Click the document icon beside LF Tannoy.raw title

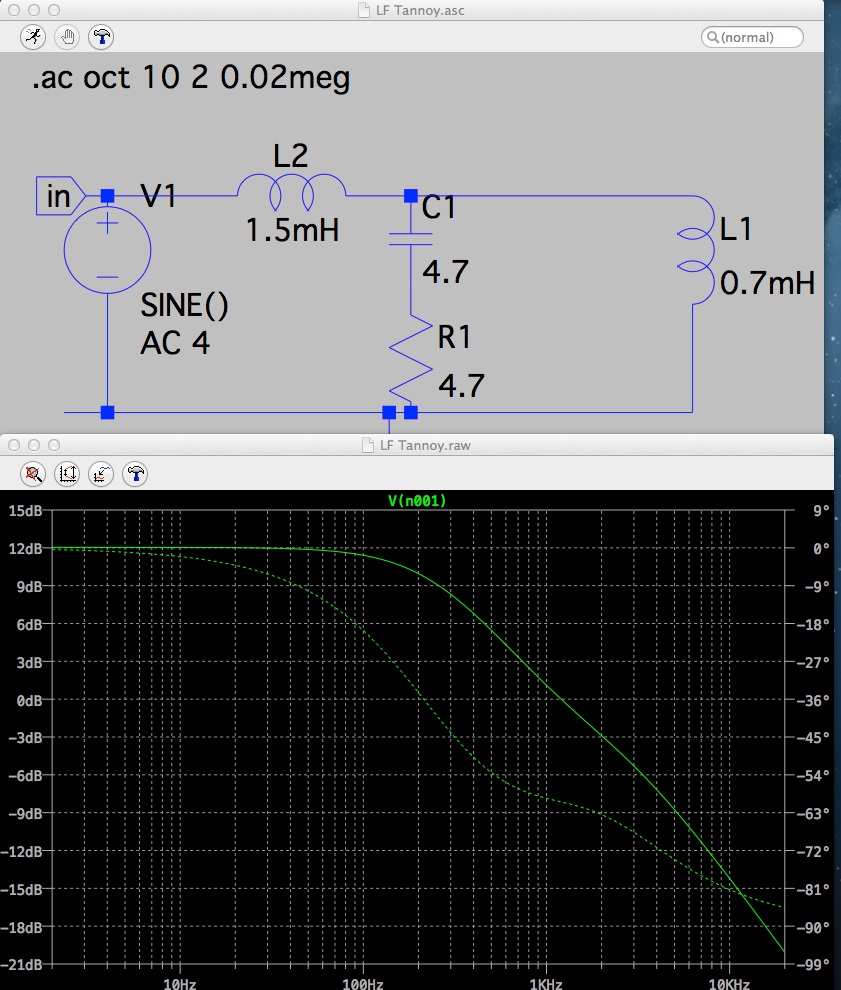(367, 445)
